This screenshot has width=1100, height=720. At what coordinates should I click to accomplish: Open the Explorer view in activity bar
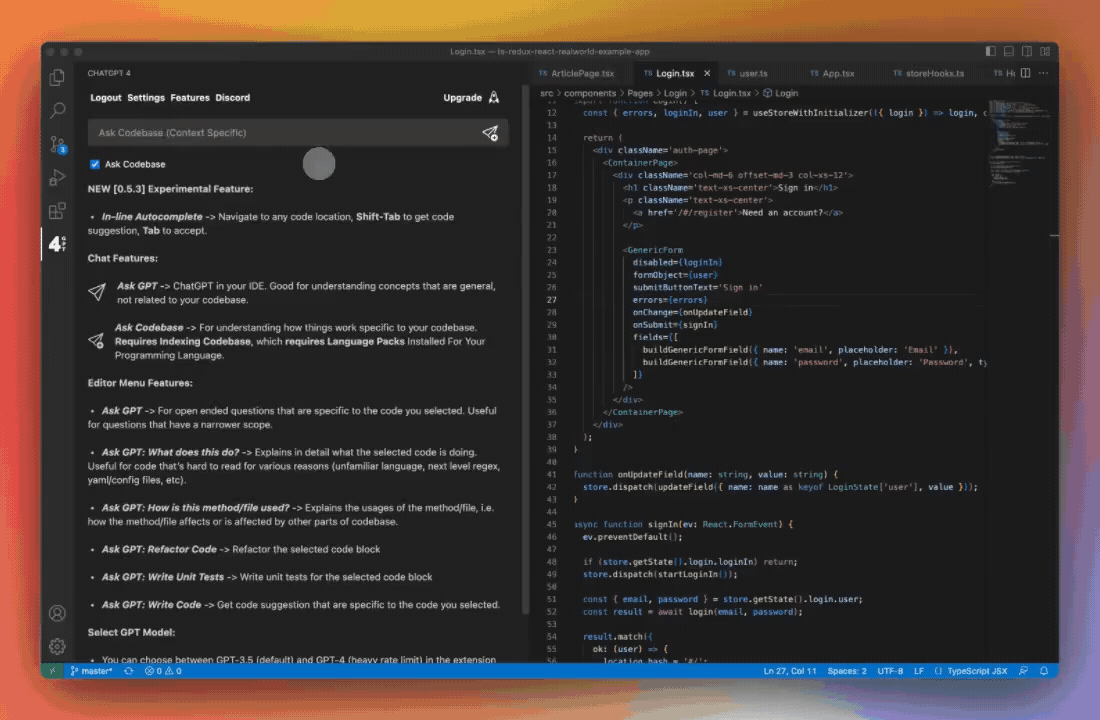pos(58,77)
